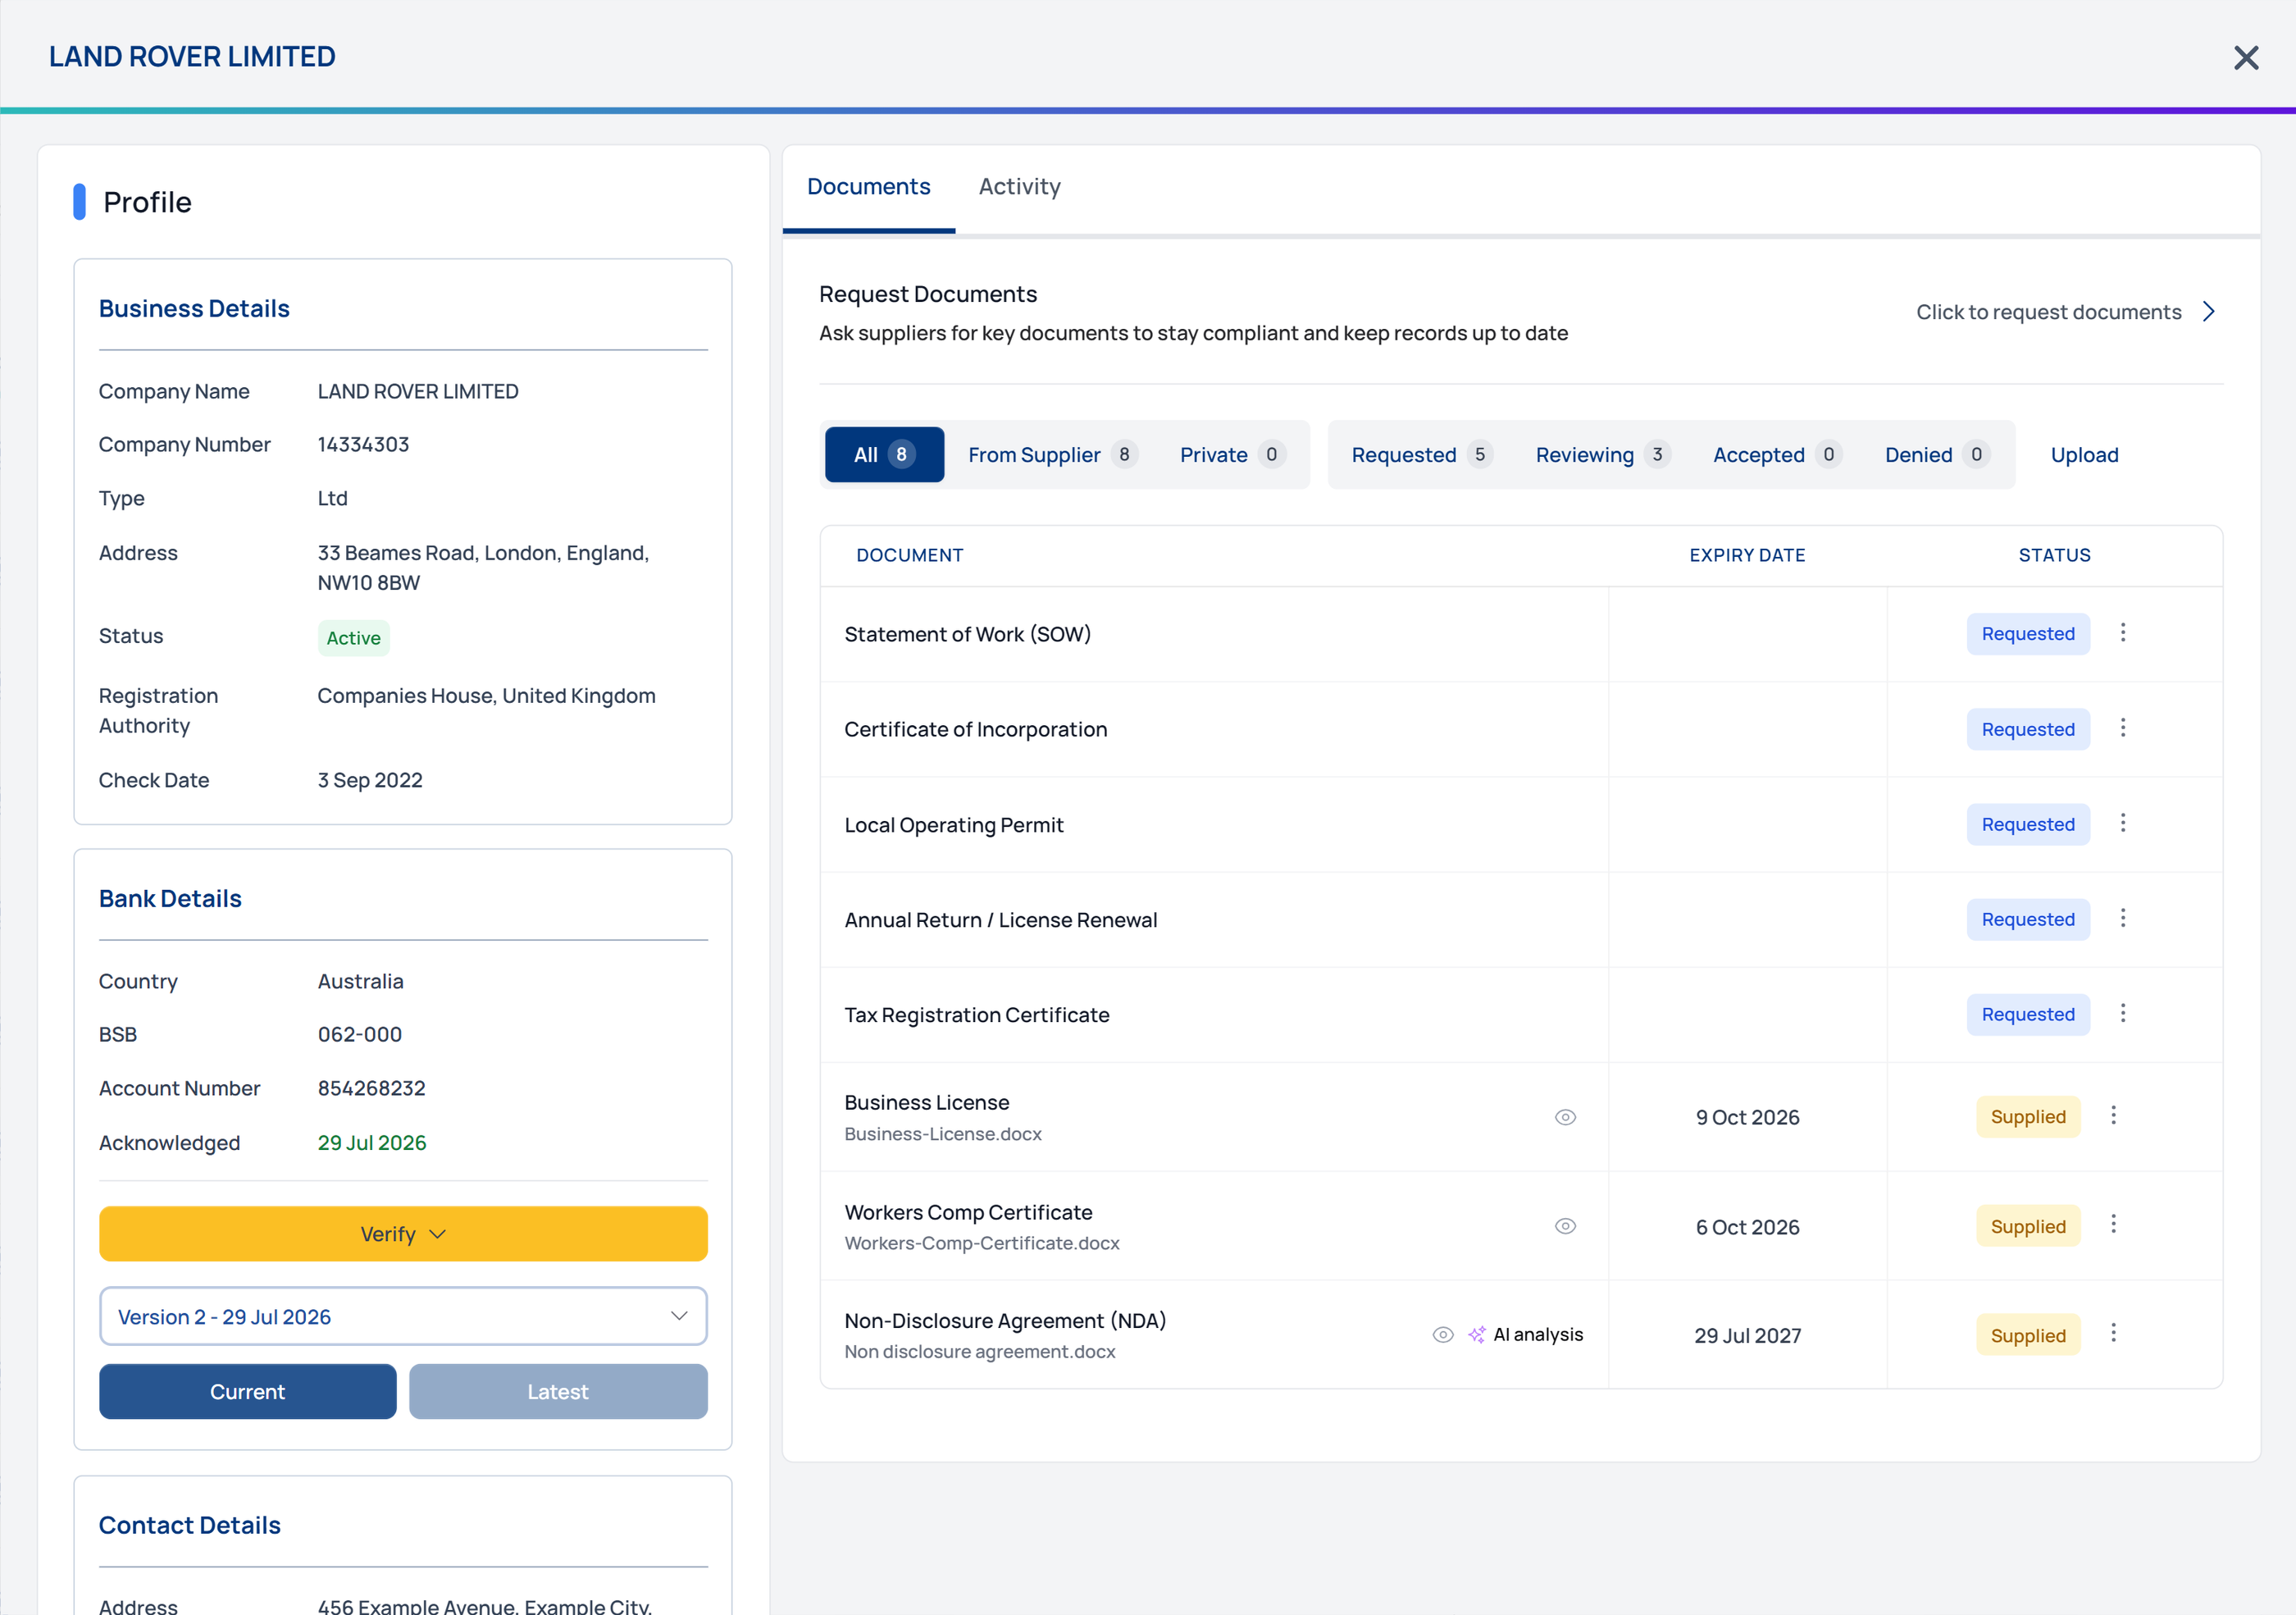2296x1615 pixels.
Task: Click the Requested badge for Certificate of Incorporation
Action: coord(2028,729)
